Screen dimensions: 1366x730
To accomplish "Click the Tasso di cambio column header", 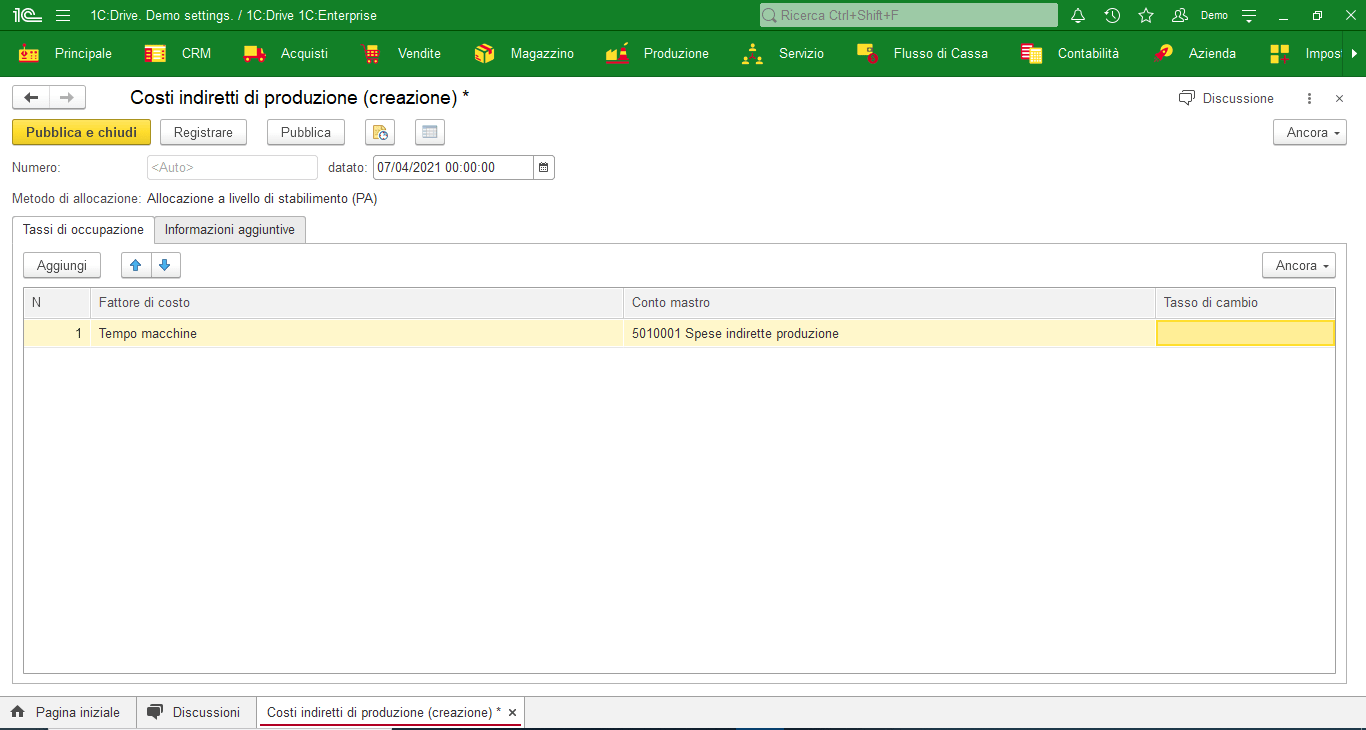I will tap(1245, 302).
